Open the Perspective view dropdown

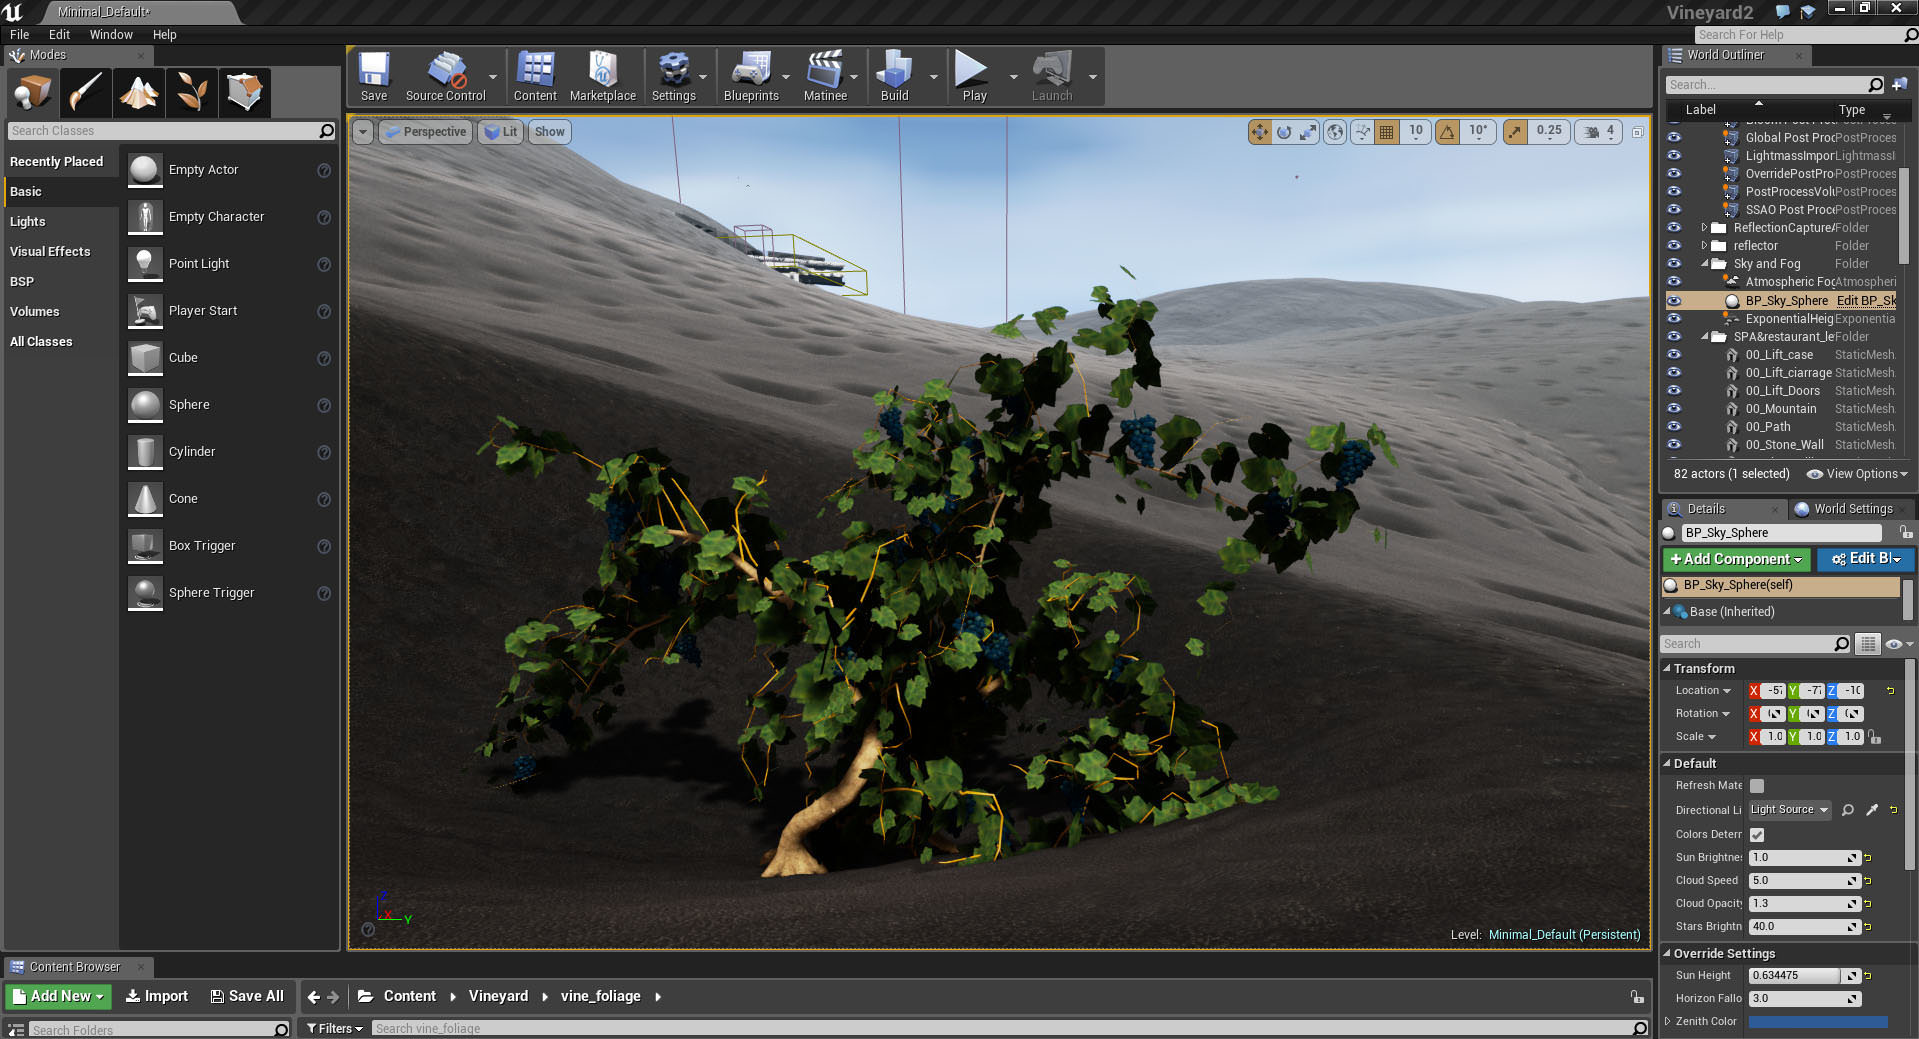426,132
